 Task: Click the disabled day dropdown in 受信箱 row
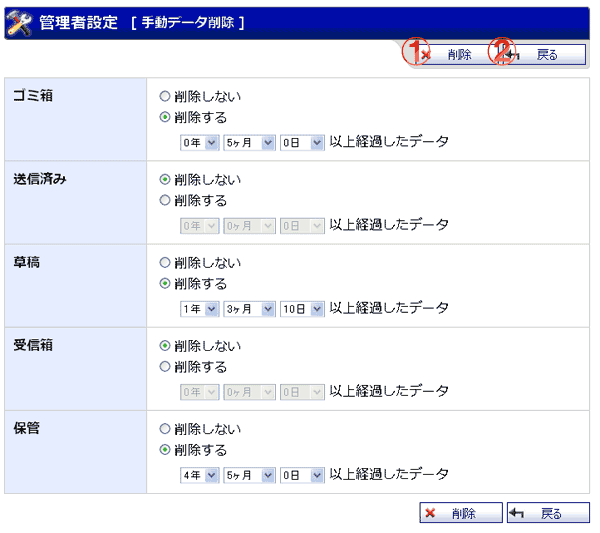pos(302,392)
